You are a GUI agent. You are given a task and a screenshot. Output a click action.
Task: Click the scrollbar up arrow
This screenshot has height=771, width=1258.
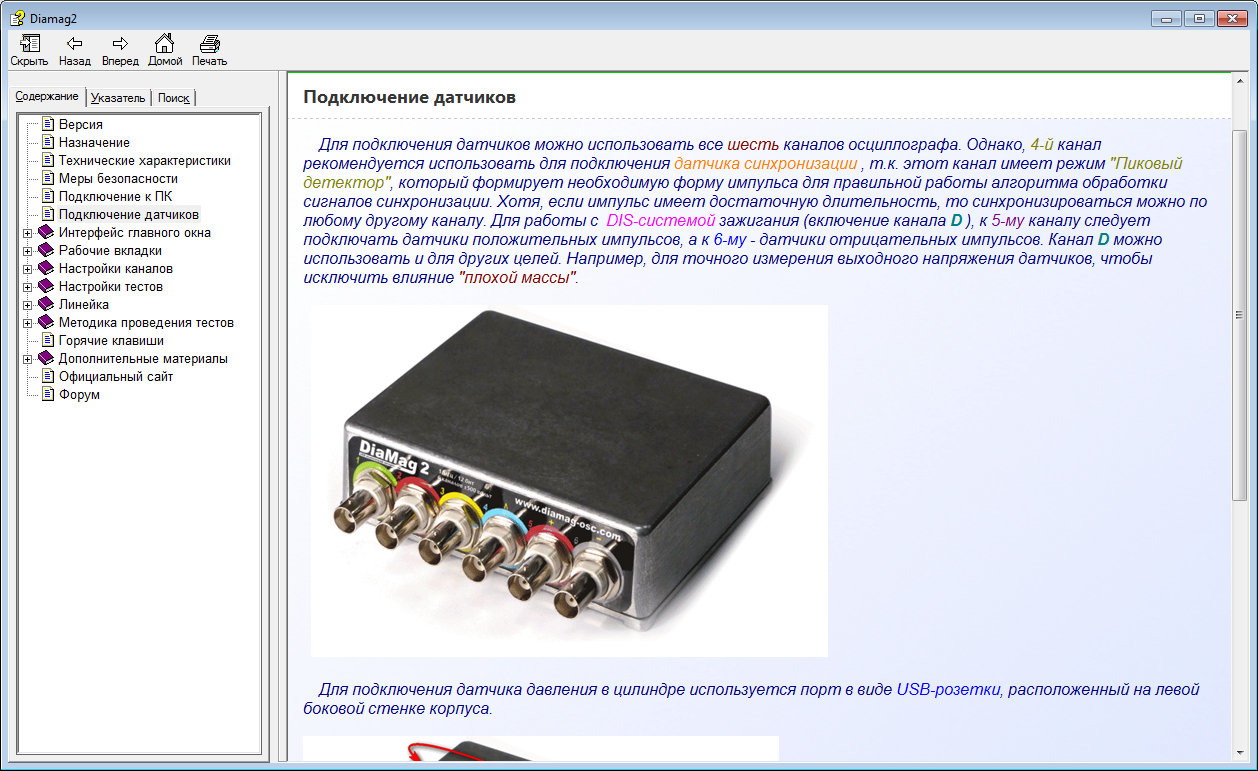[x=1240, y=81]
